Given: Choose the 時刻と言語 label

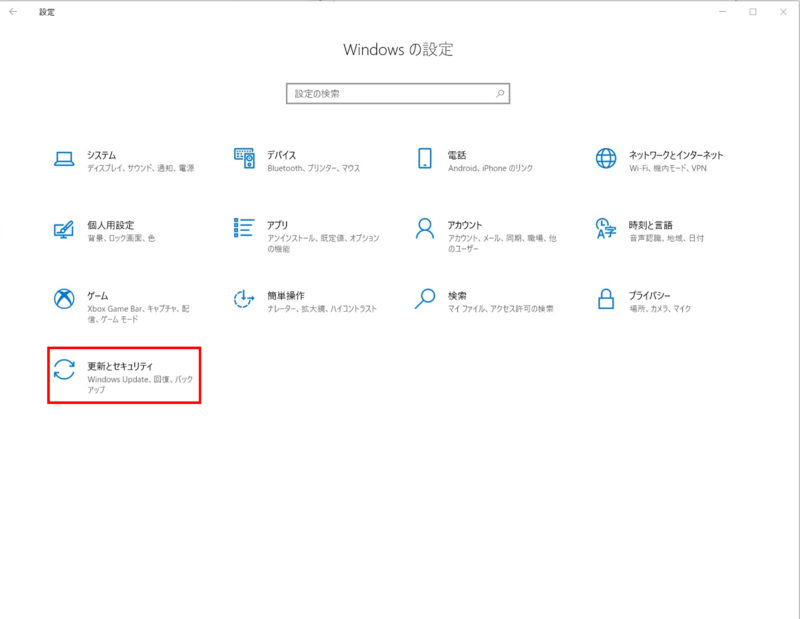Looking at the screenshot, I should pyautogui.click(x=651, y=225).
